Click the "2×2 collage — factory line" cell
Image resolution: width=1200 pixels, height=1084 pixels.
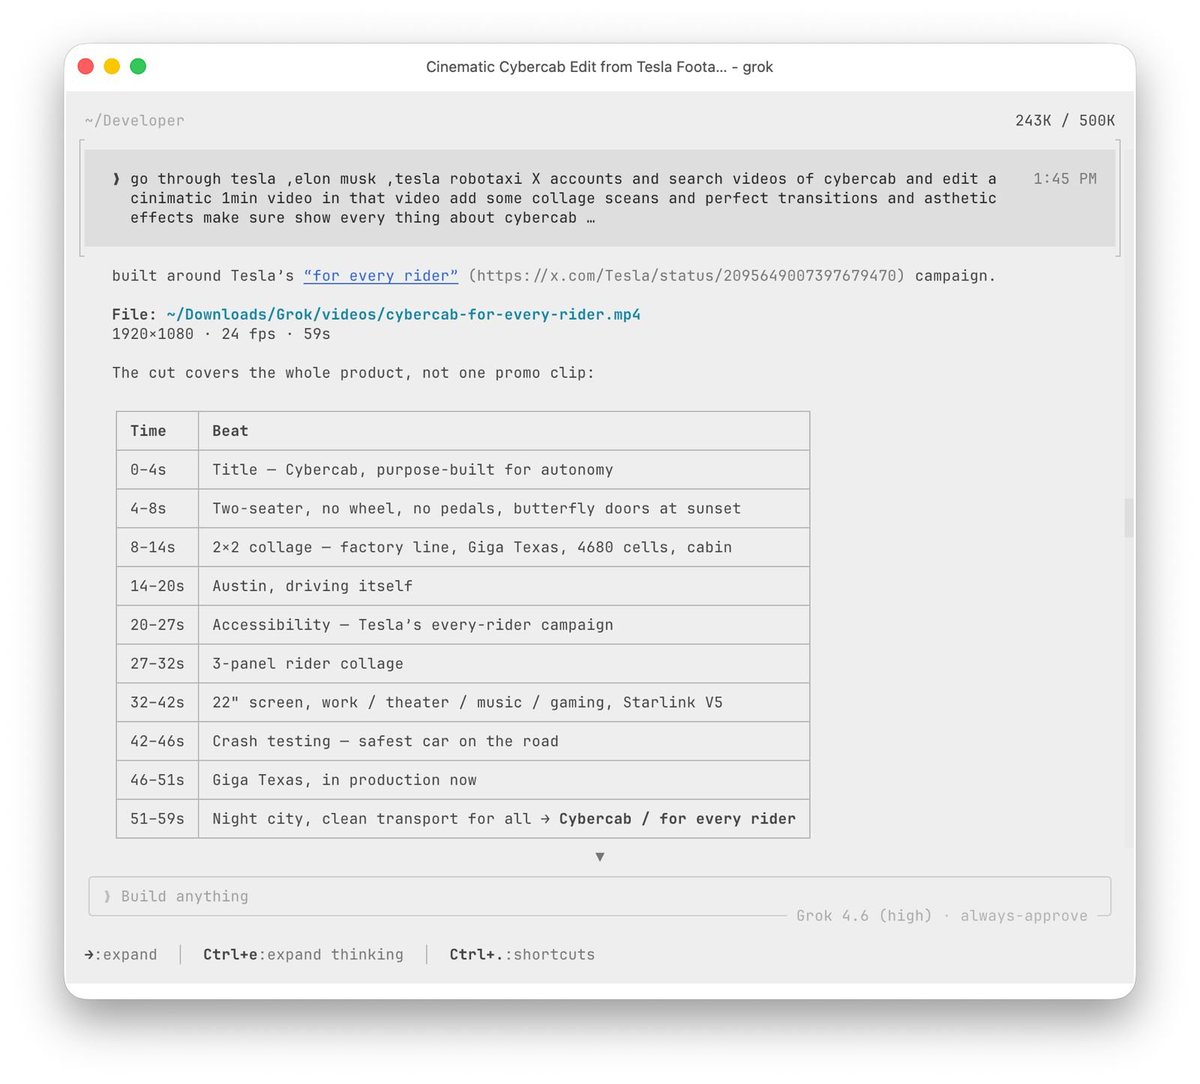504,547
